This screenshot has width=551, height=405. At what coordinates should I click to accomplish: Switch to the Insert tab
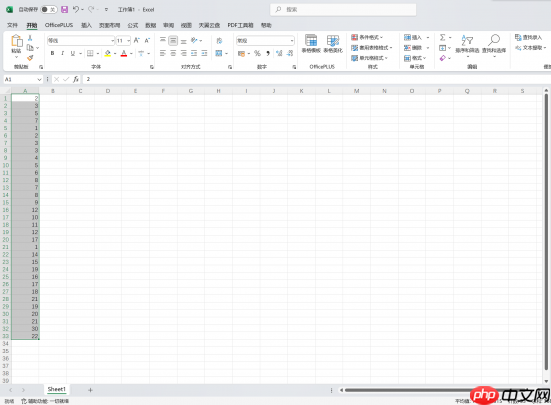pyautogui.click(x=86, y=25)
